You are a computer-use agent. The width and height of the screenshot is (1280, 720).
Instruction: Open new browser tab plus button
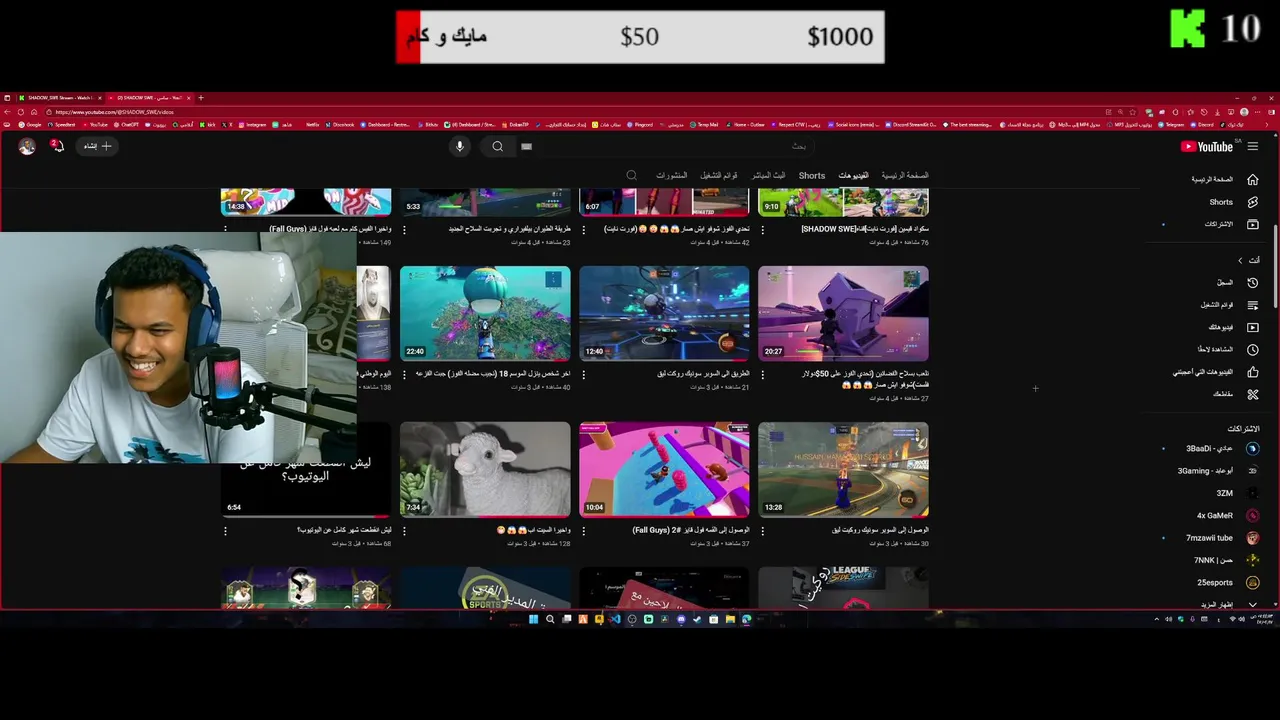pyautogui.click(x=201, y=98)
